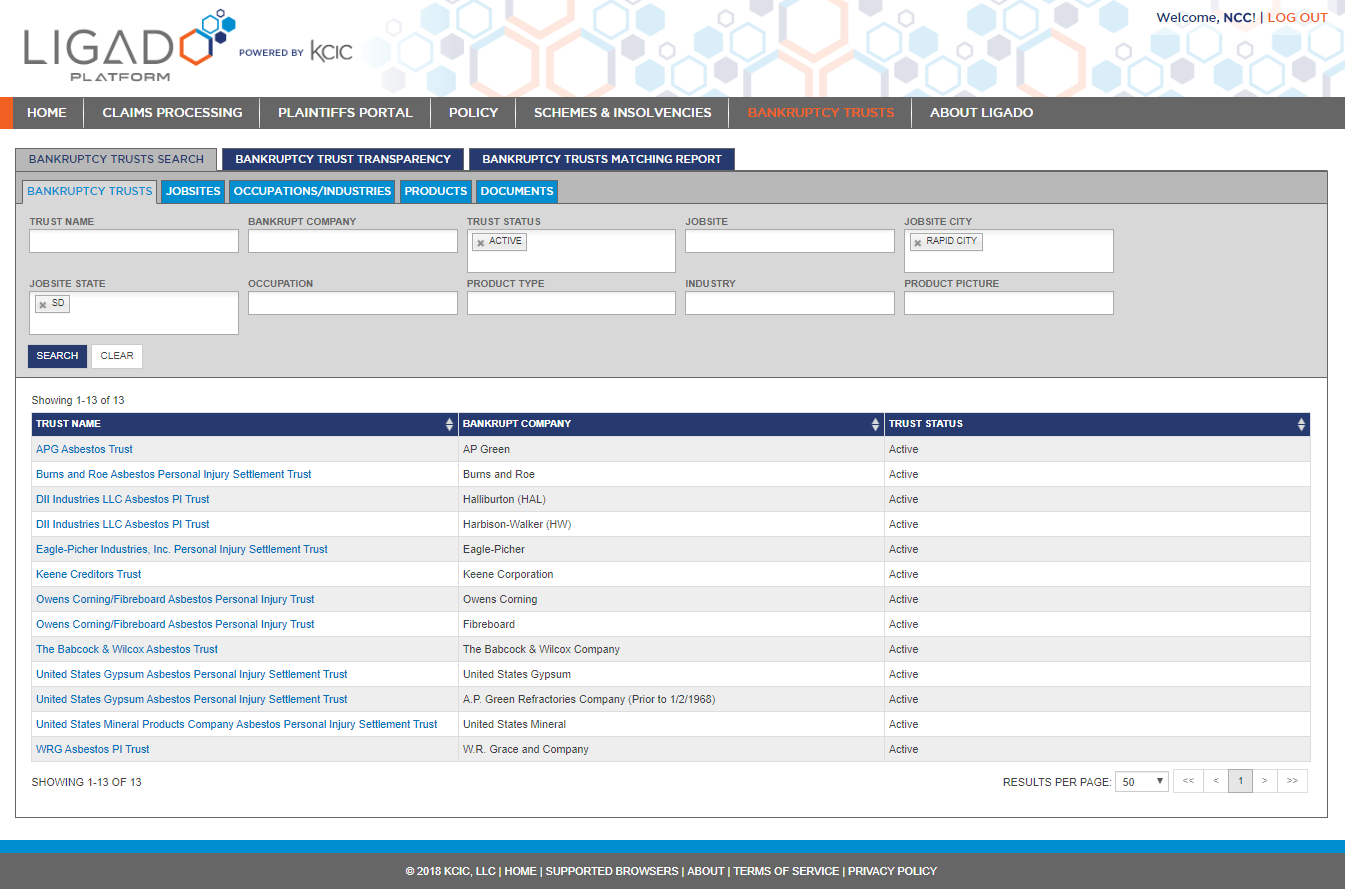Open Schemes & Insolvencies menu
This screenshot has width=1345, height=889.
click(x=623, y=113)
